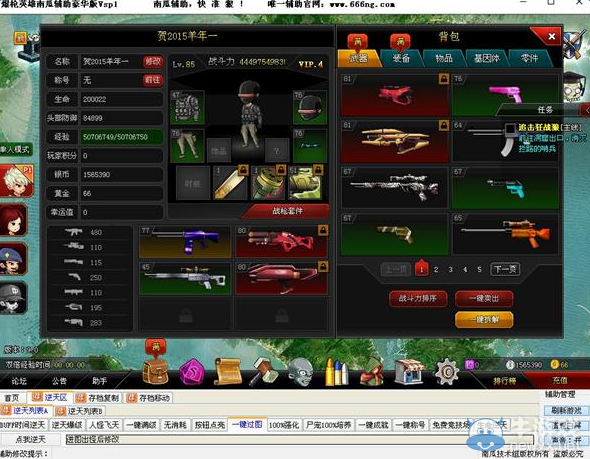This screenshot has height=459, width=590.
Task: Toggle the 声音 sound on/off button
Action: (566, 440)
